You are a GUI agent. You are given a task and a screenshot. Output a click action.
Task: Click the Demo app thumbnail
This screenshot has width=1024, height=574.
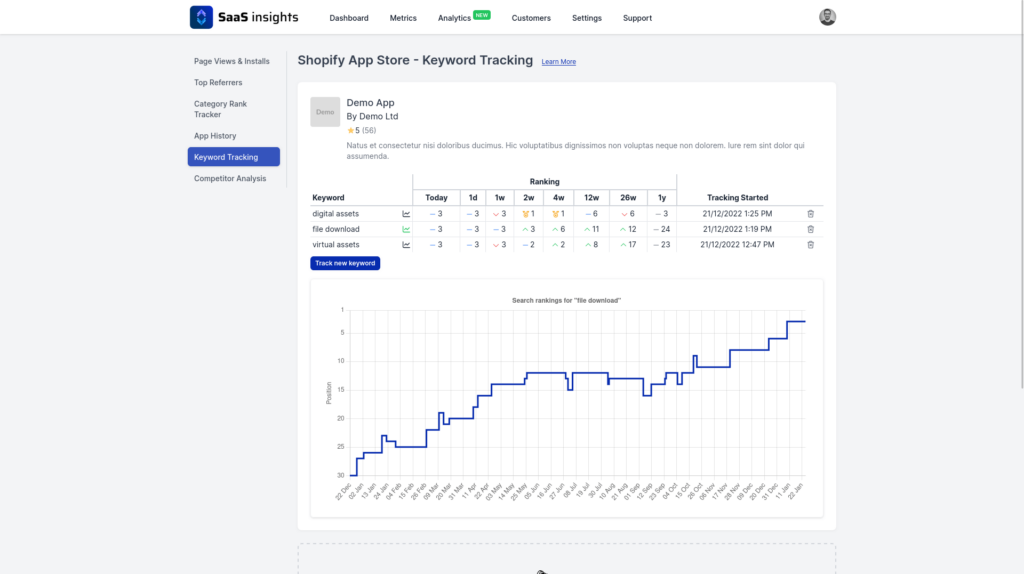click(x=325, y=112)
